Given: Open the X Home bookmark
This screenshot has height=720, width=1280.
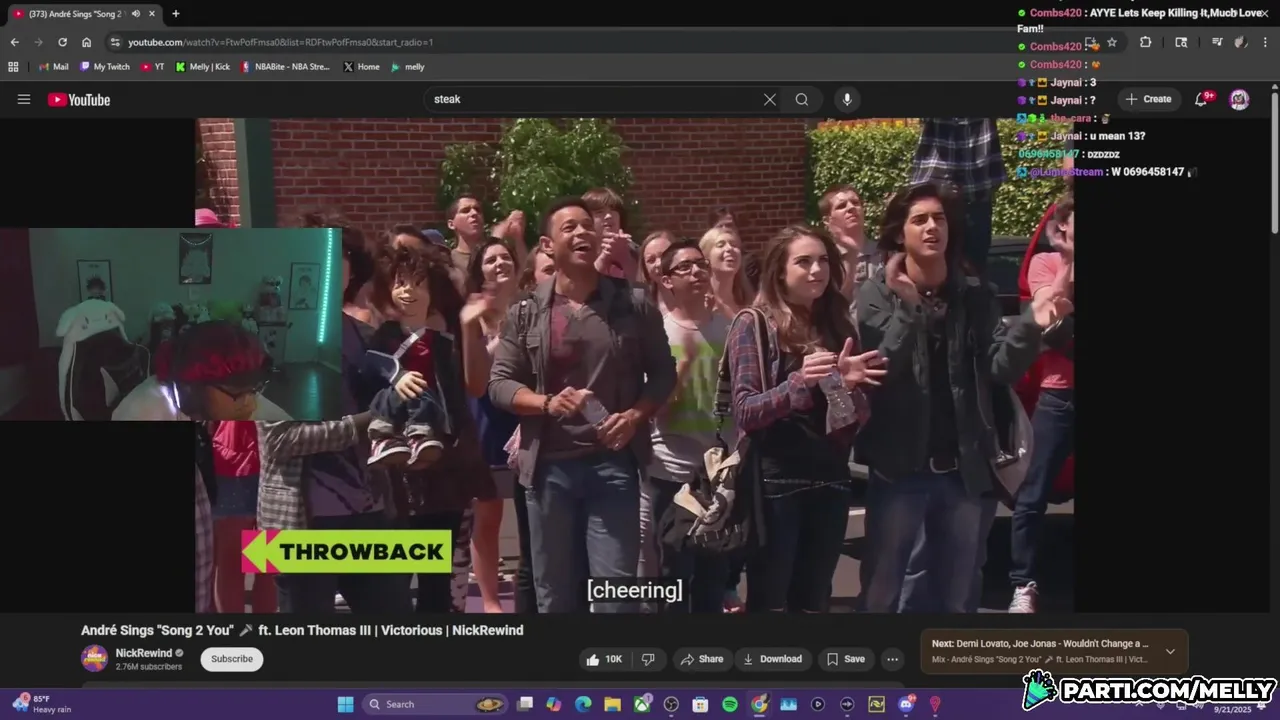Looking at the screenshot, I should tap(361, 67).
